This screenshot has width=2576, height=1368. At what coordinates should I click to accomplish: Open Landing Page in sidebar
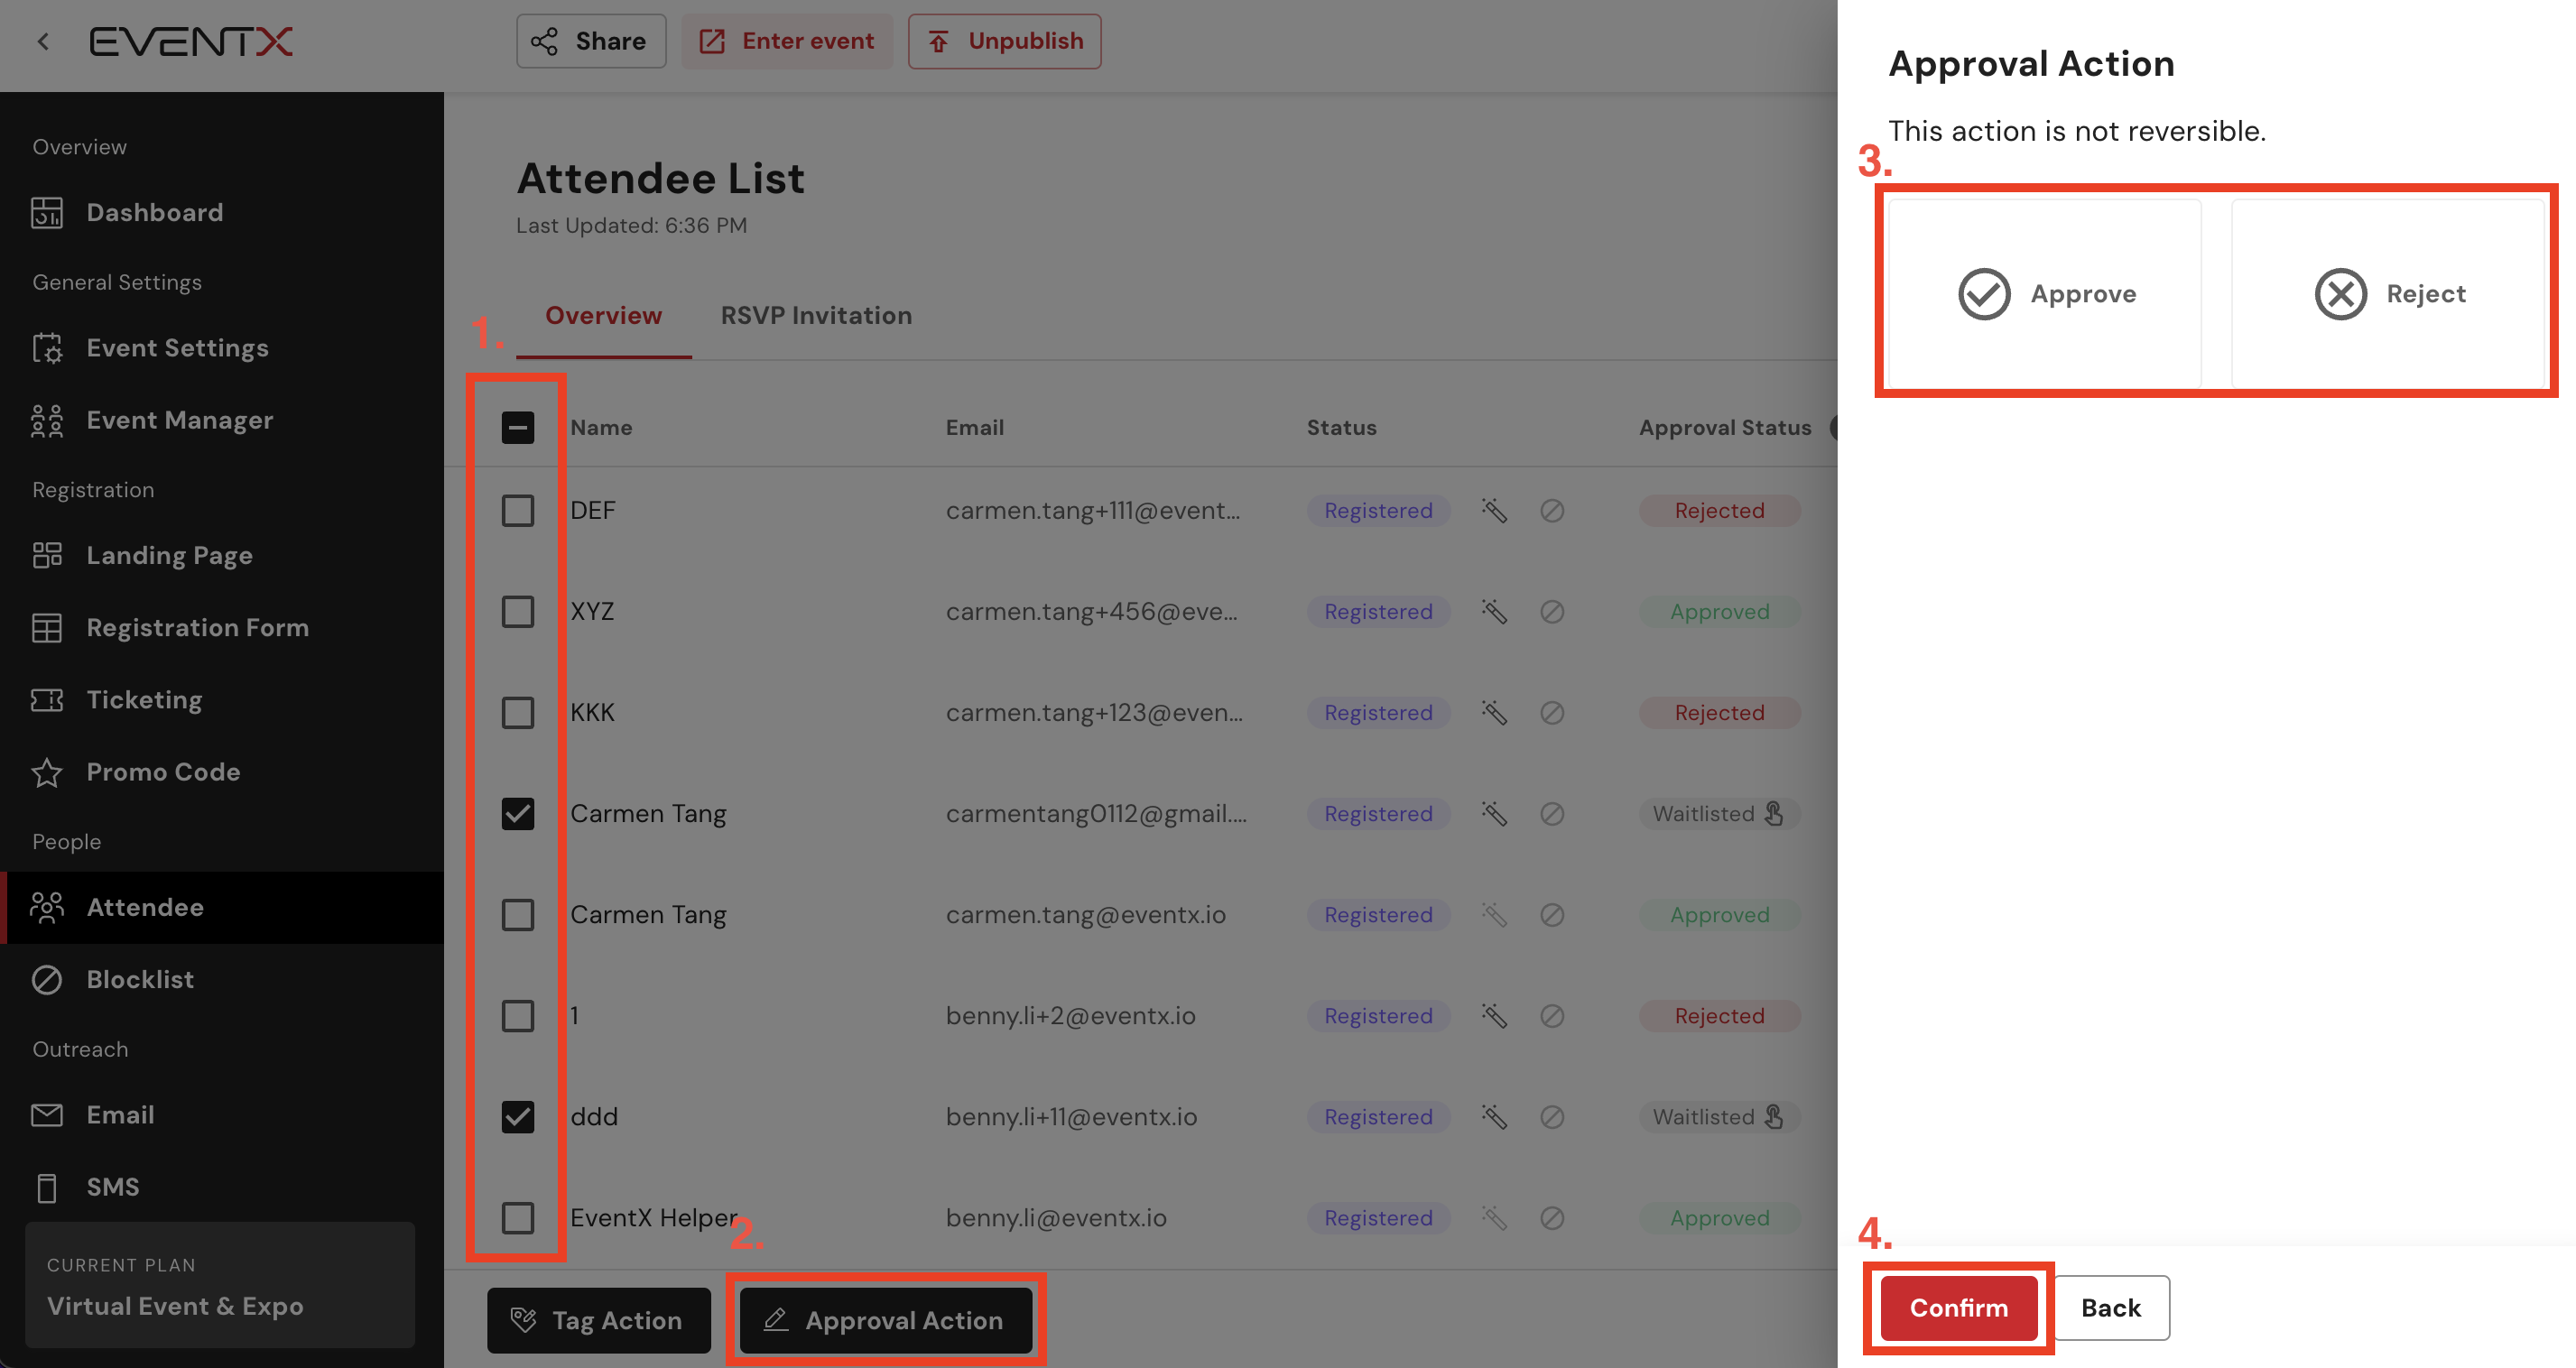(x=222, y=555)
